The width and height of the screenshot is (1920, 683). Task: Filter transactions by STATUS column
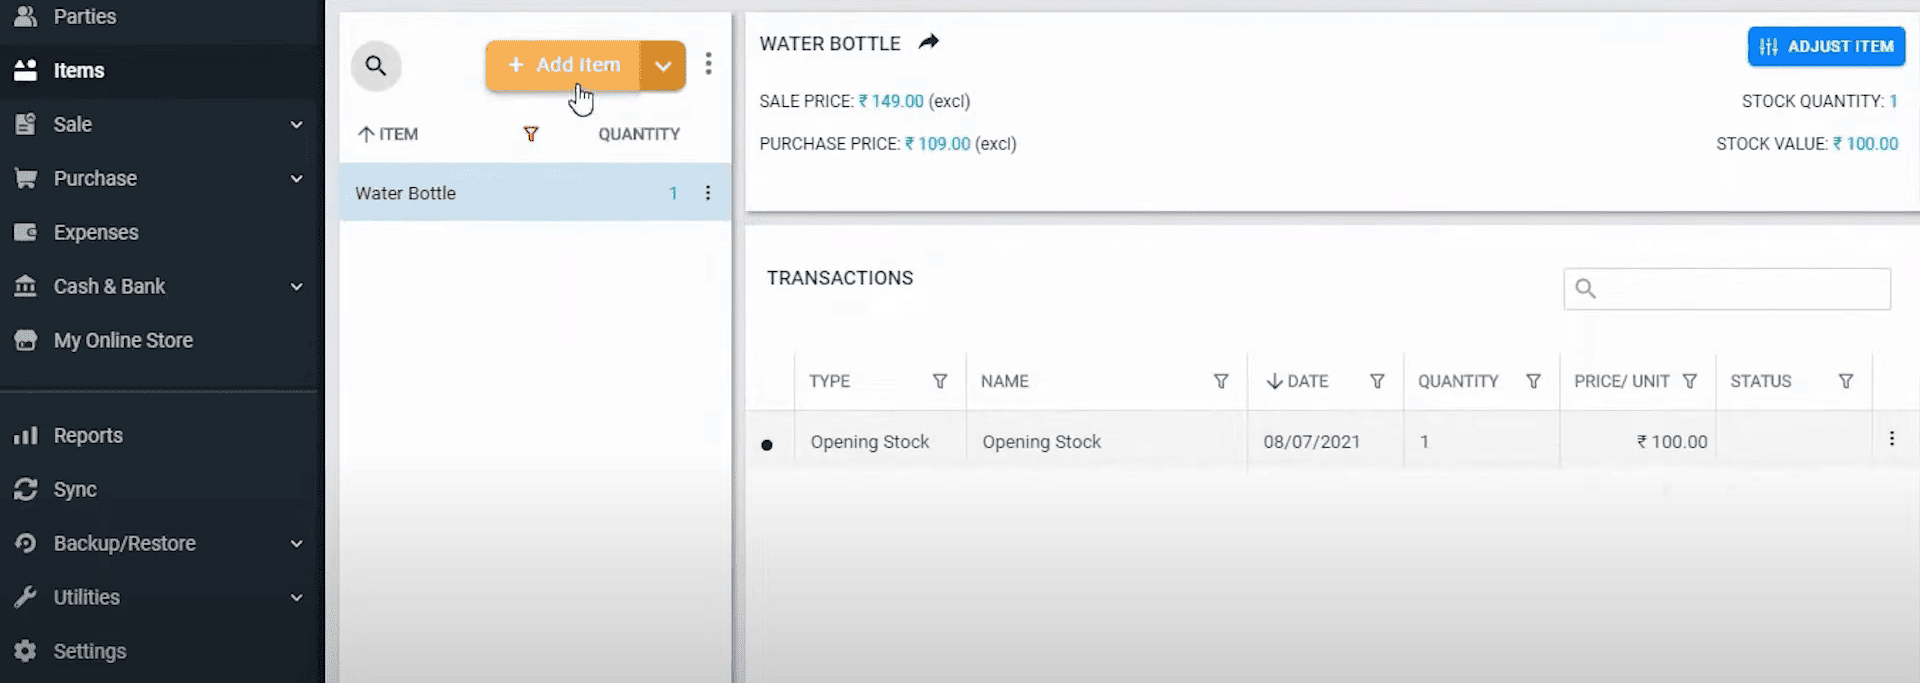coord(1845,381)
